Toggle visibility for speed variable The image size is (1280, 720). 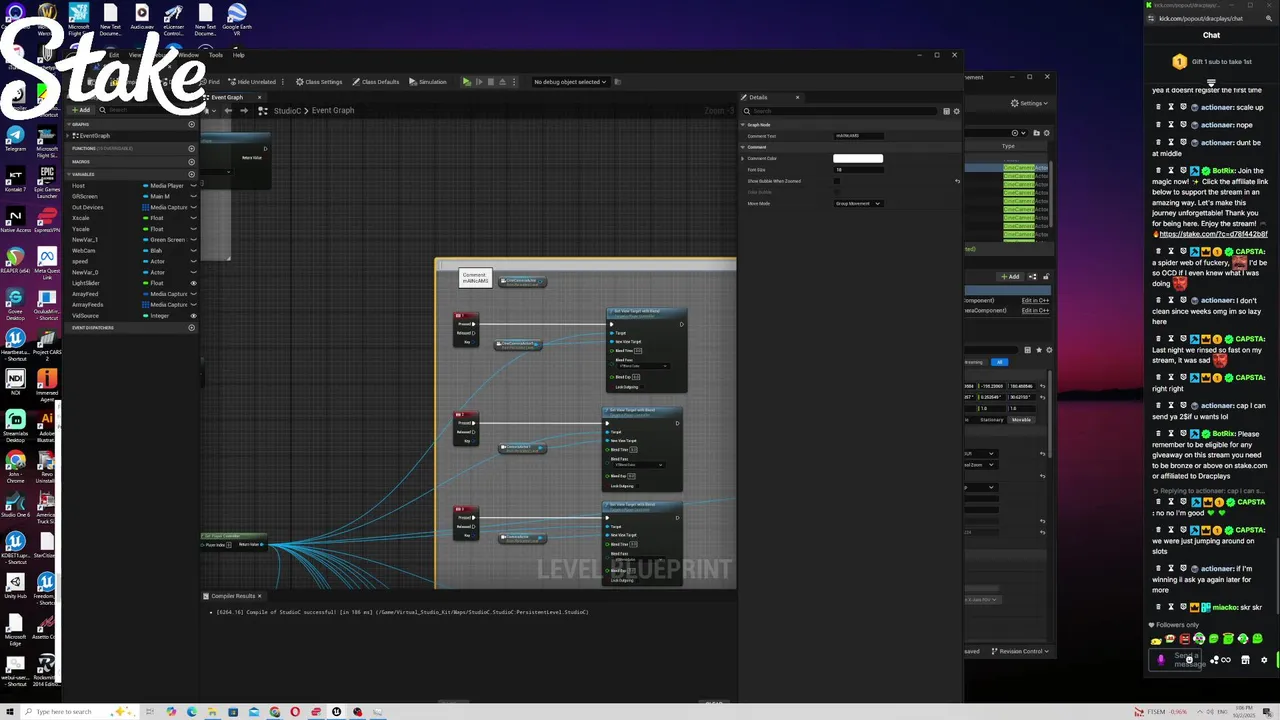[193, 261]
